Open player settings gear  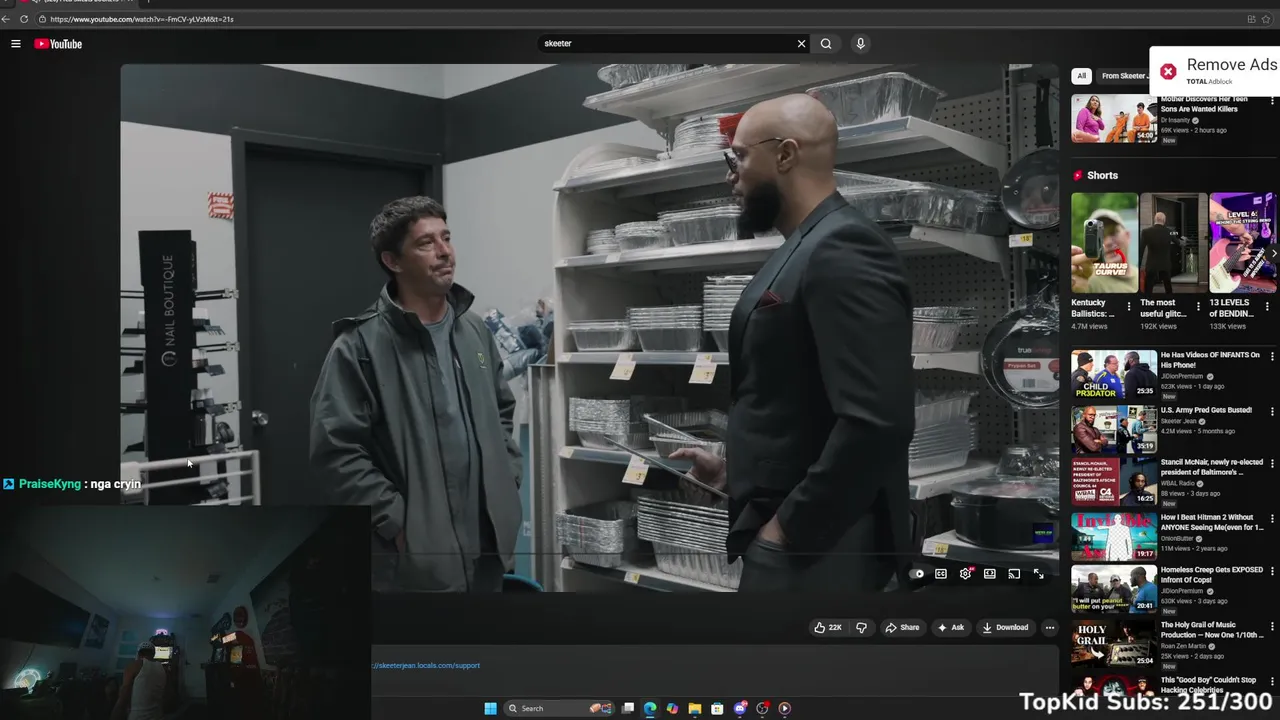click(x=965, y=574)
